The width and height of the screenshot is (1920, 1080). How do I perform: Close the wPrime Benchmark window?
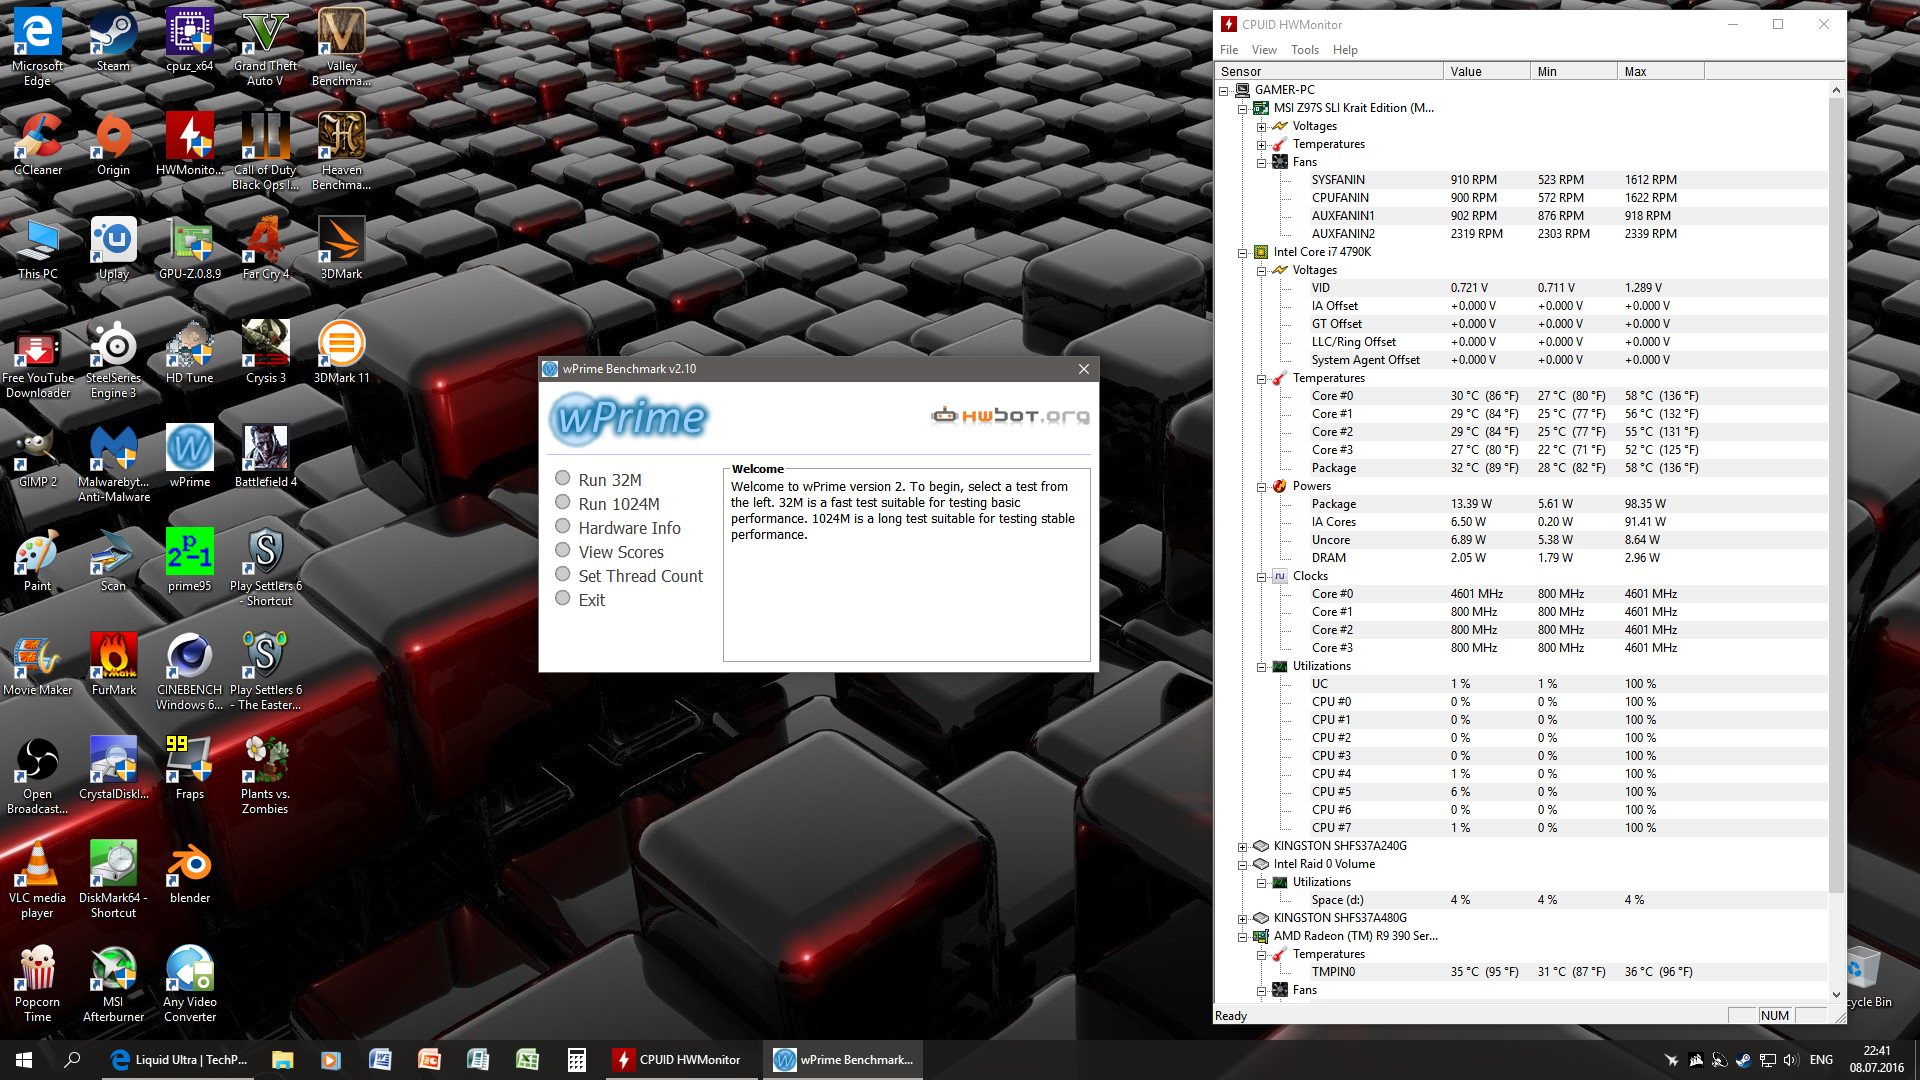pyautogui.click(x=1084, y=369)
